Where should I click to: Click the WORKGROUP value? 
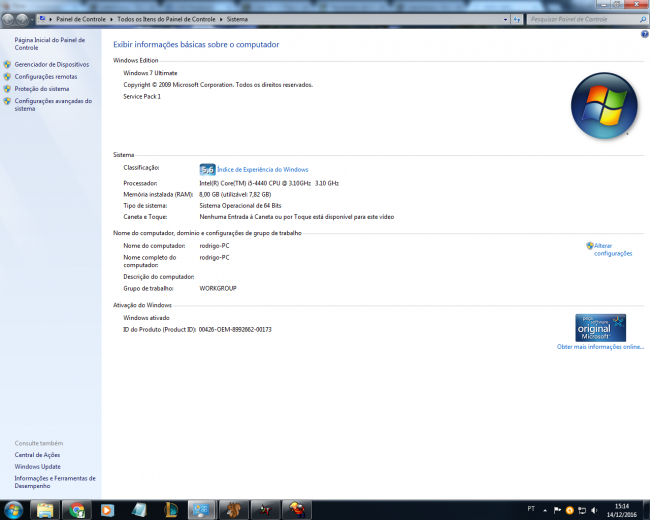[x=218, y=289]
